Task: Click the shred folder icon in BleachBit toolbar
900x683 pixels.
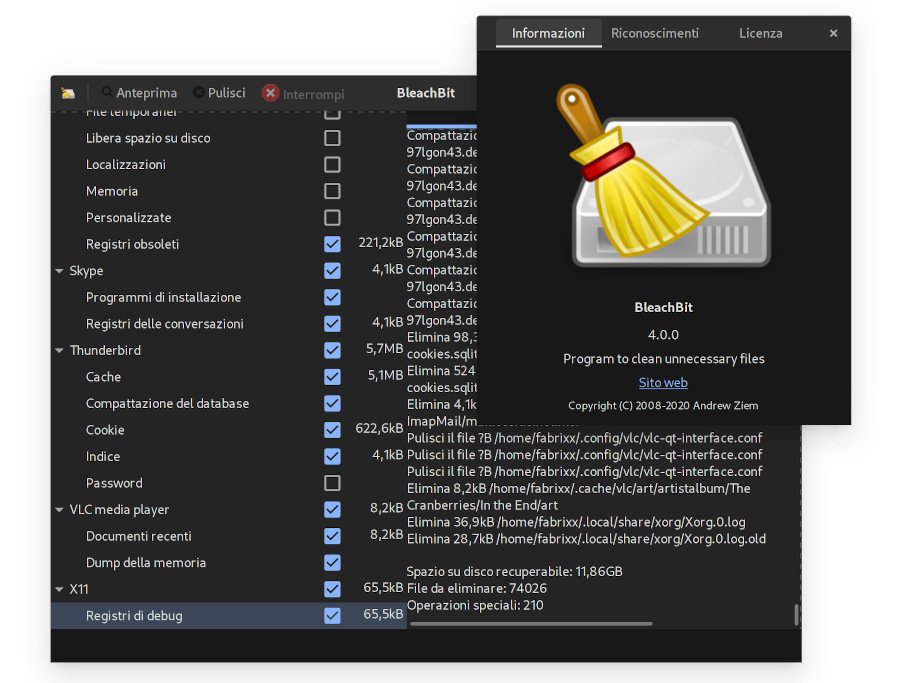Action: (68, 93)
